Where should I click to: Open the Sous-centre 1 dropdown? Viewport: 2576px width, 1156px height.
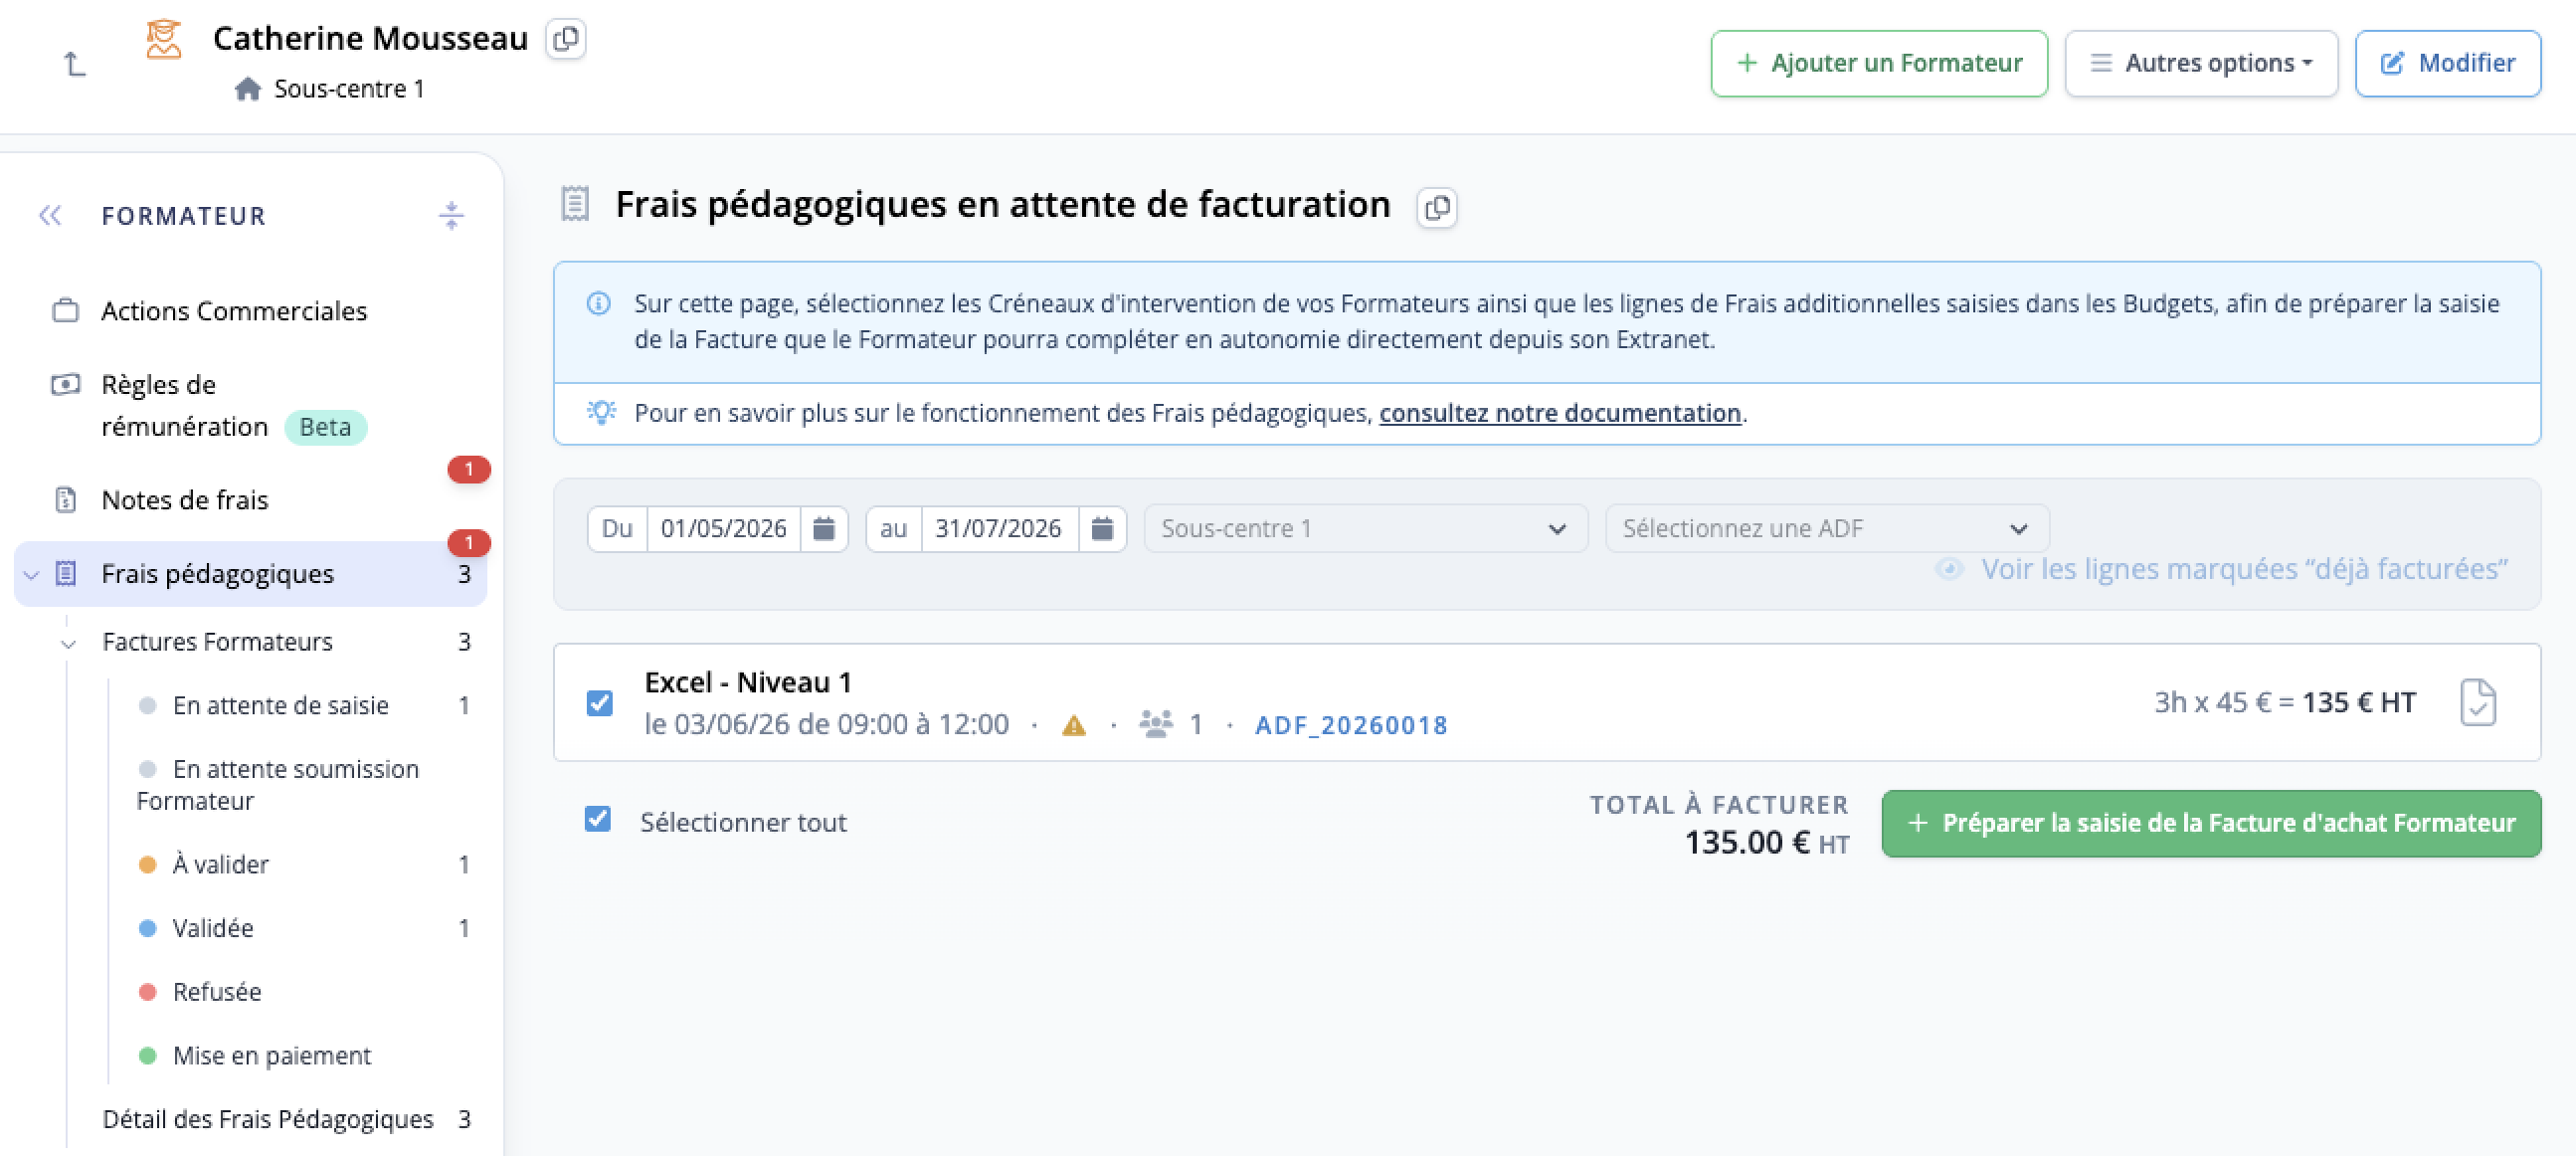(x=1365, y=528)
